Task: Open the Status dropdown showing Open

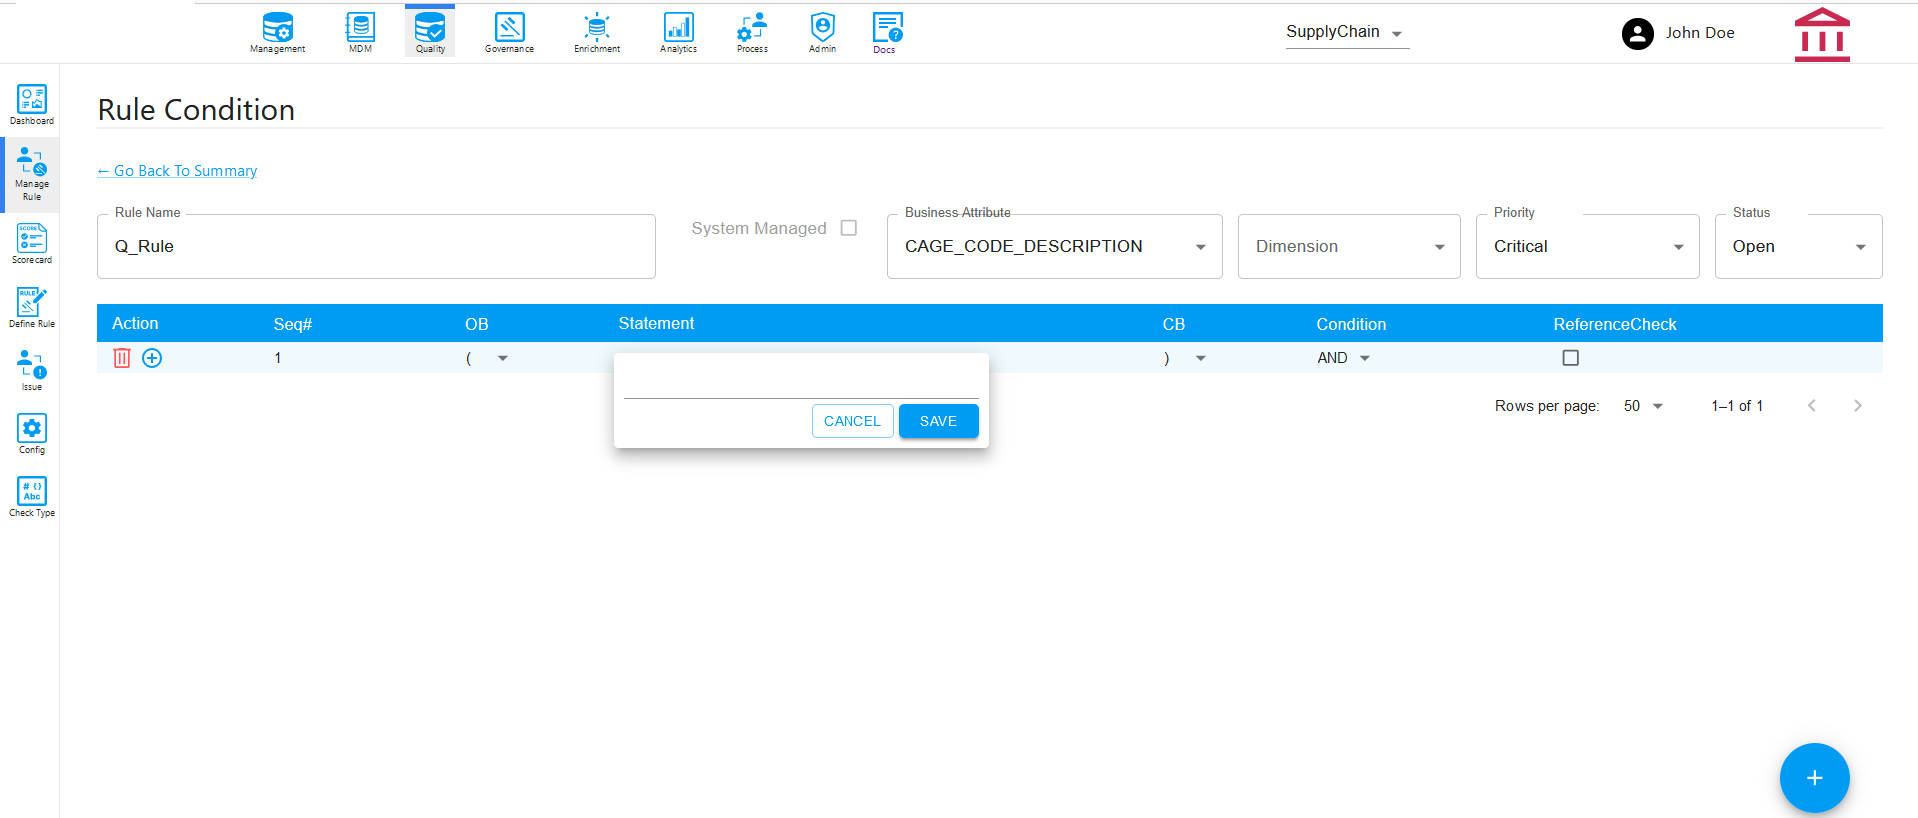Action: tap(1798, 246)
